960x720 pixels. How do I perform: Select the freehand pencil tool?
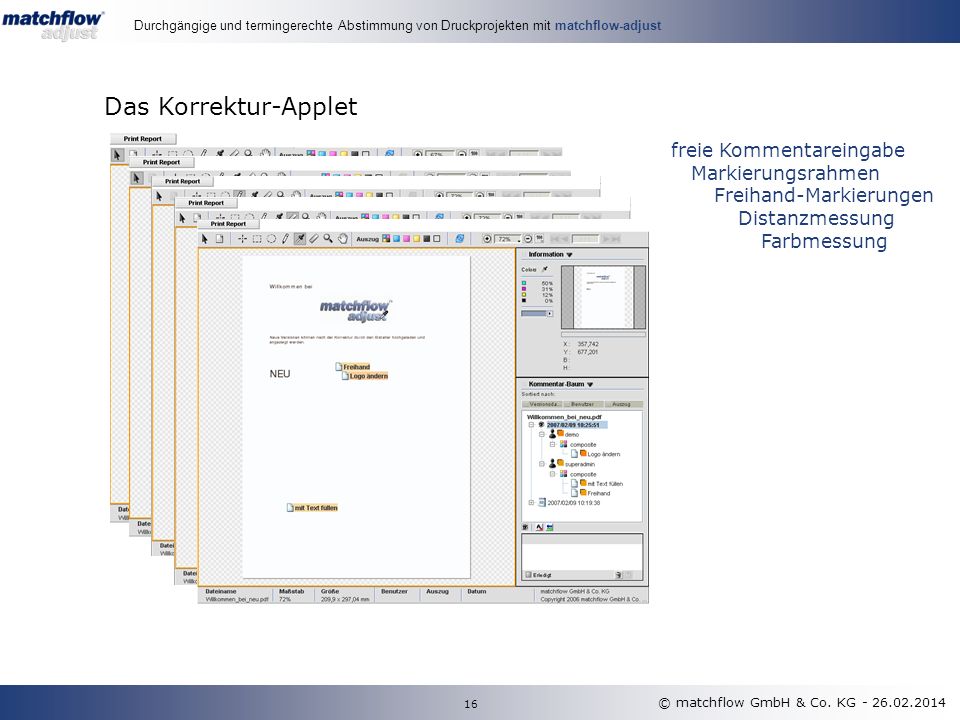(285, 239)
